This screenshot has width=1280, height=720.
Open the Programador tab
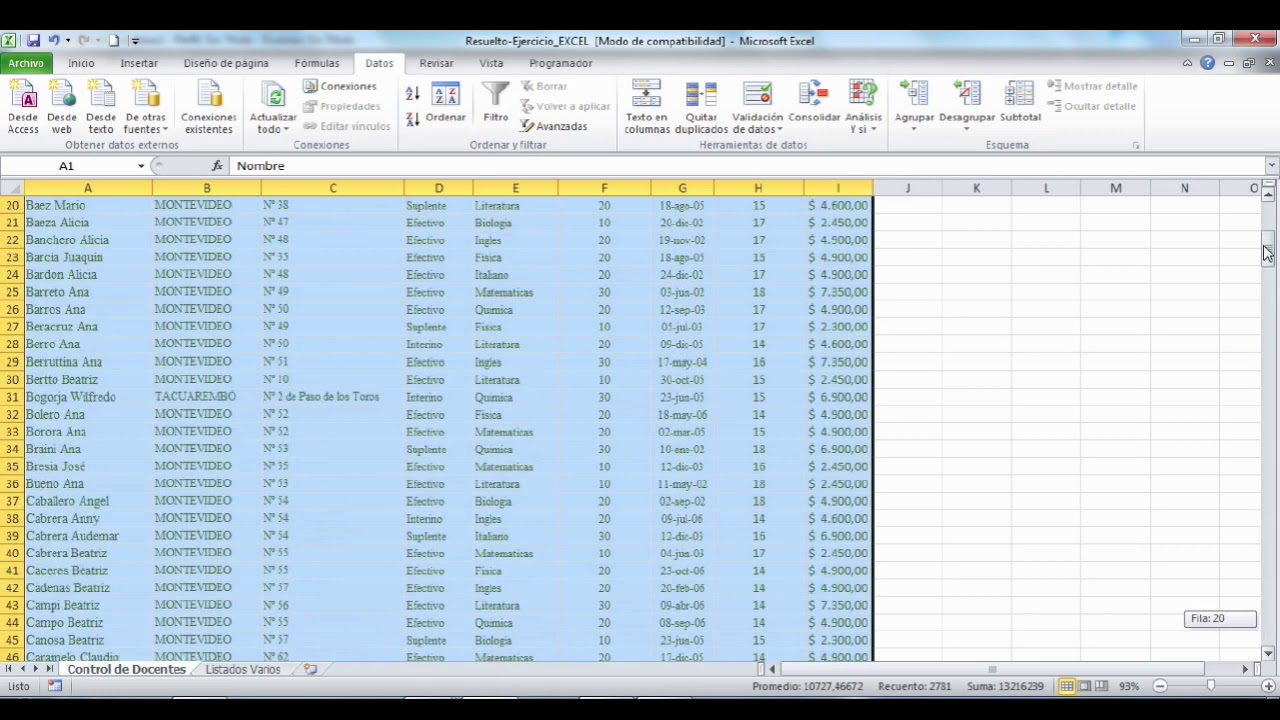(x=561, y=63)
